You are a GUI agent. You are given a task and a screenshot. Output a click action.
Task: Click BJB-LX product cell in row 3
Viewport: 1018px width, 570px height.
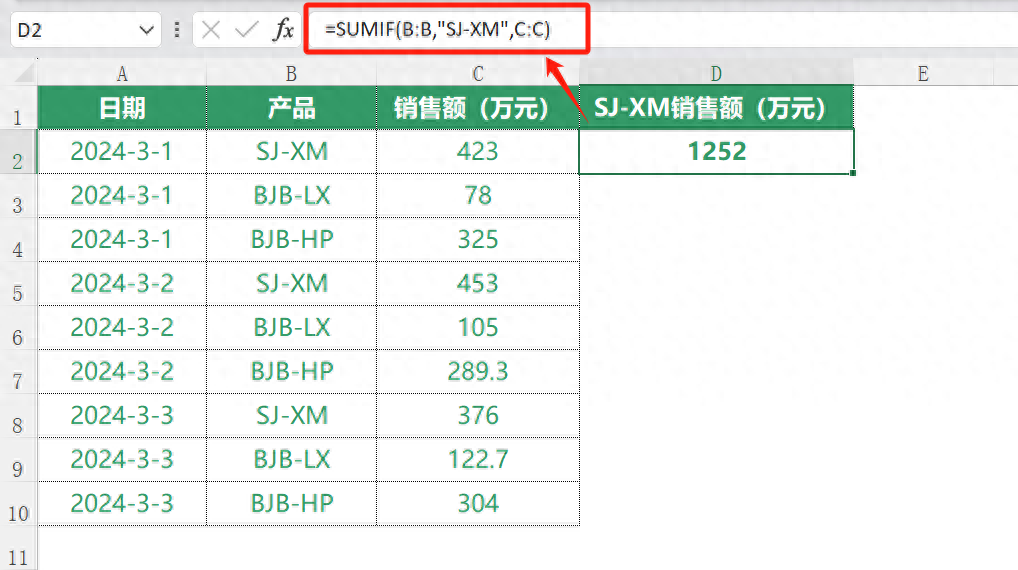[292, 196]
